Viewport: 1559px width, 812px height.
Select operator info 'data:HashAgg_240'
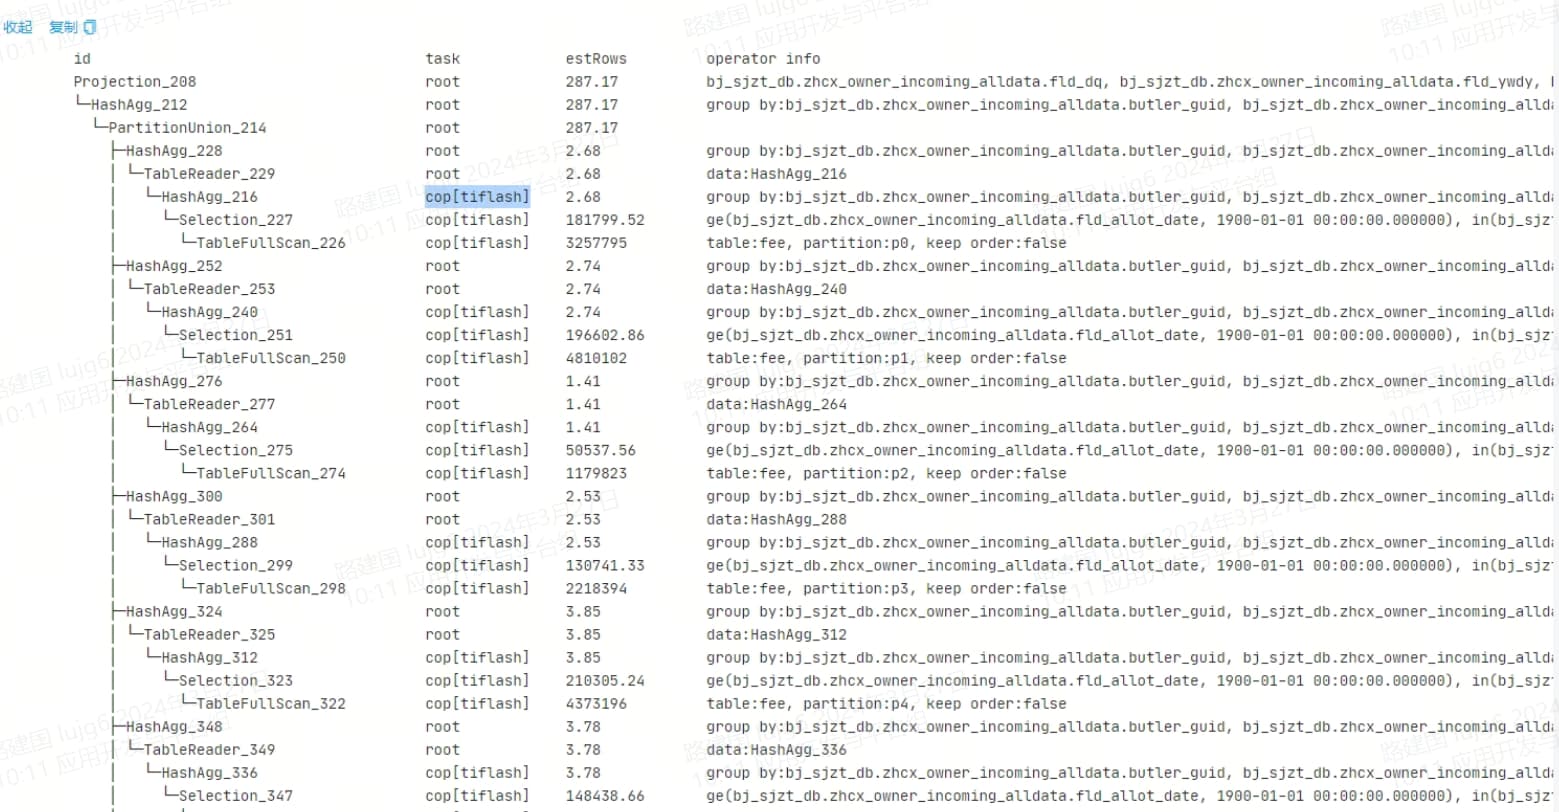click(x=776, y=289)
